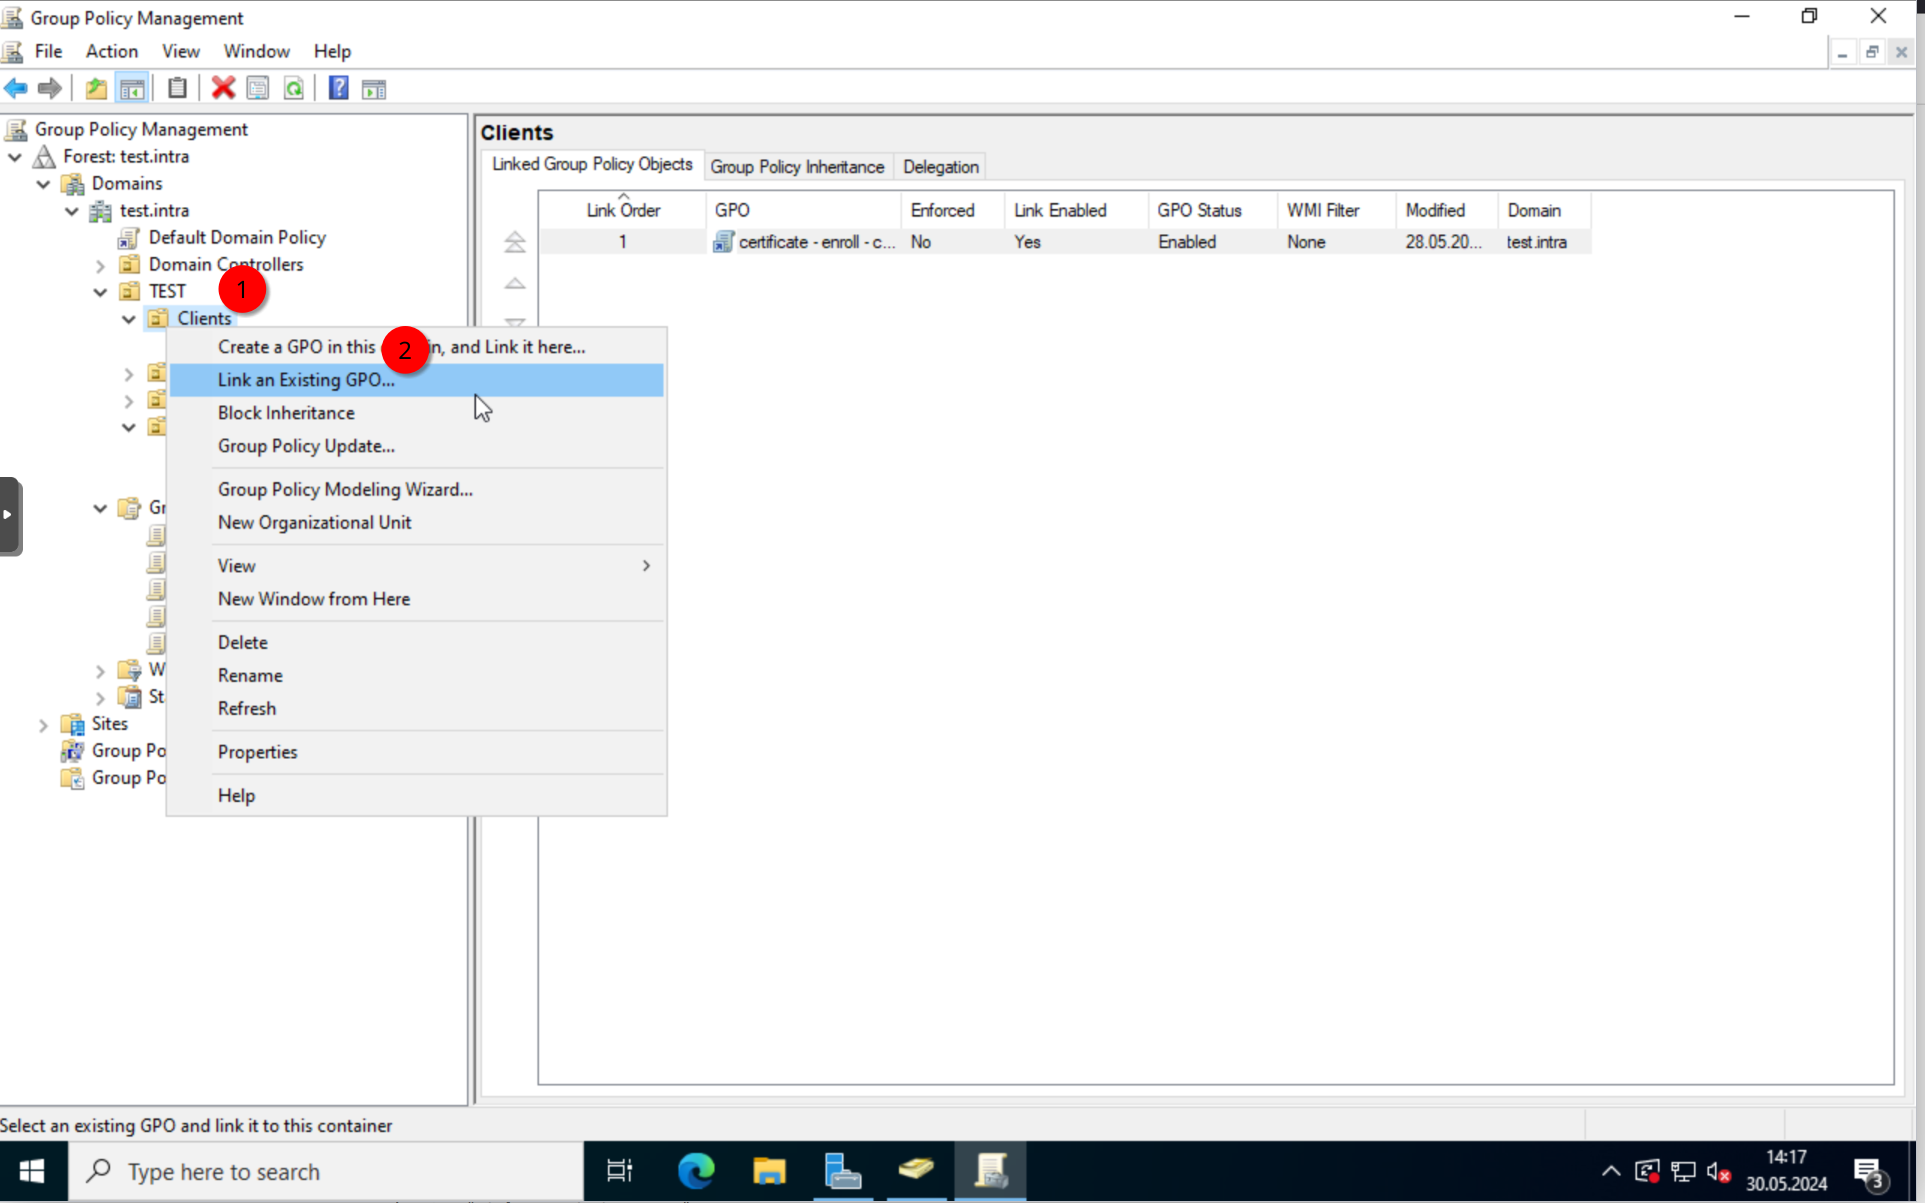Screen dimensions: 1925x1203
Task: Sort by the Modified column header
Action: tap(1447, 210)
